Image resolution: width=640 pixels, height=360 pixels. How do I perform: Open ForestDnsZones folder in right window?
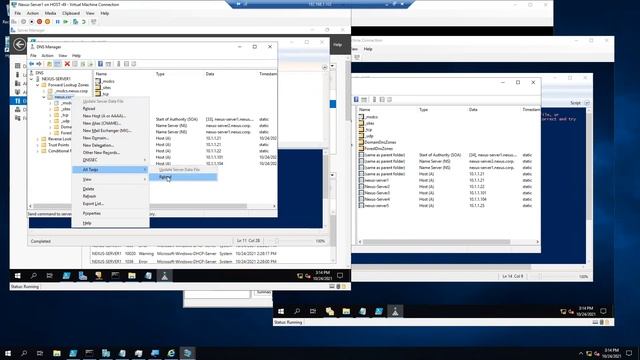pyautogui.click(x=378, y=149)
